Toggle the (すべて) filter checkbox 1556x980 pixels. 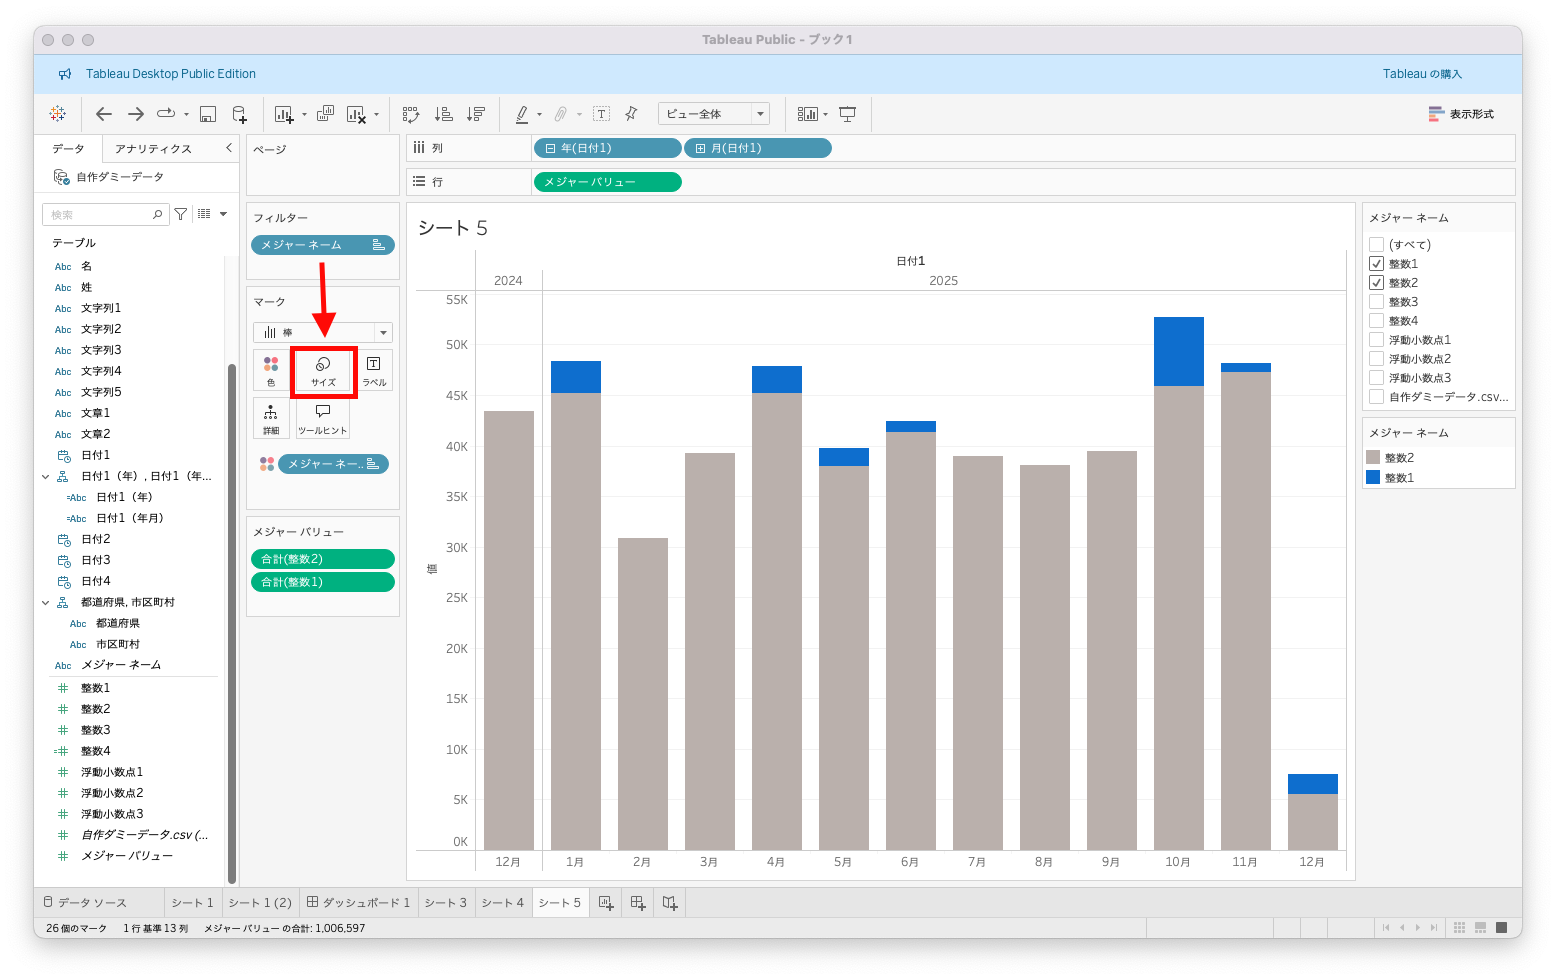1376,245
